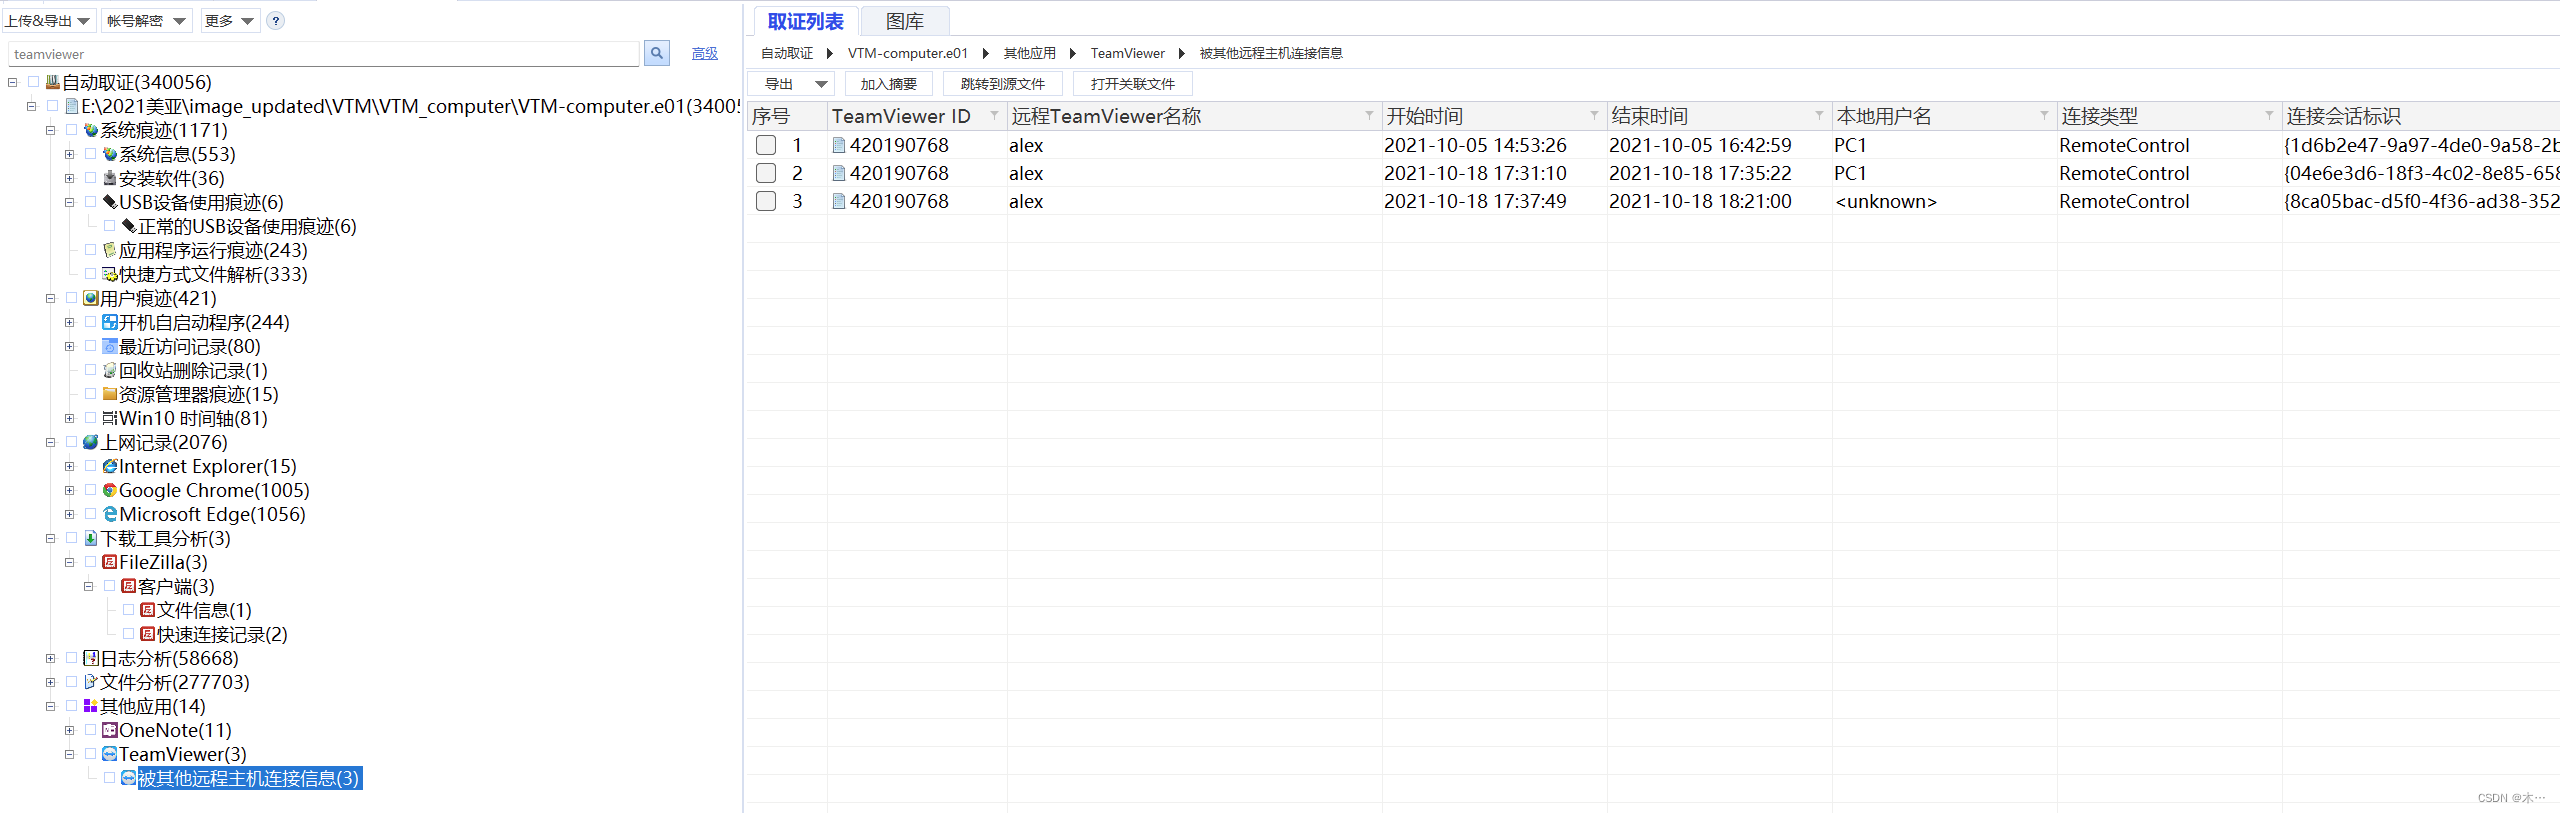Click the 上网记录 globe icon

pyautogui.click(x=91, y=442)
